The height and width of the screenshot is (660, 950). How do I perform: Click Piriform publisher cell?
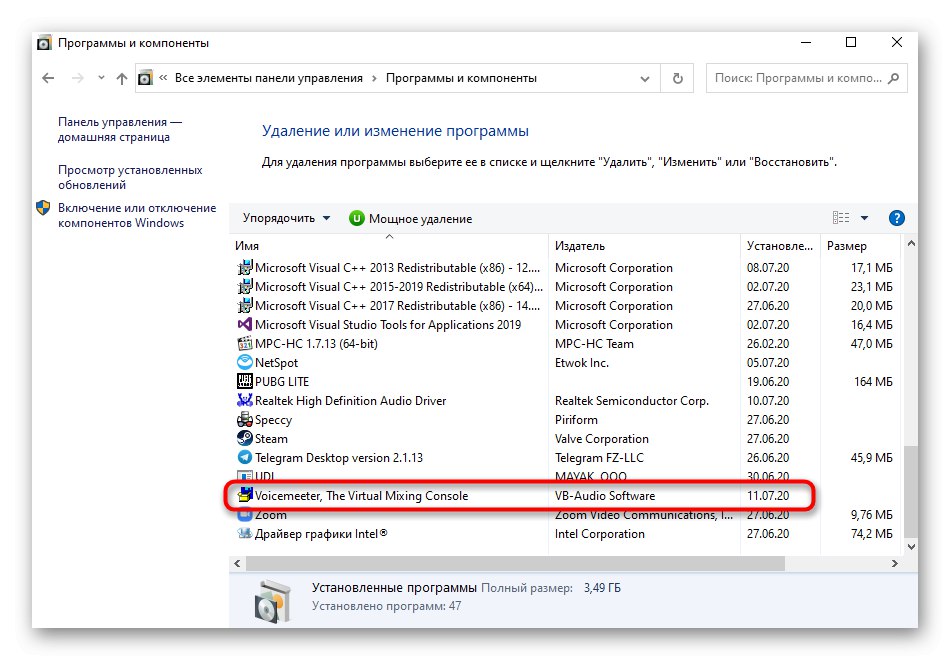click(576, 419)
